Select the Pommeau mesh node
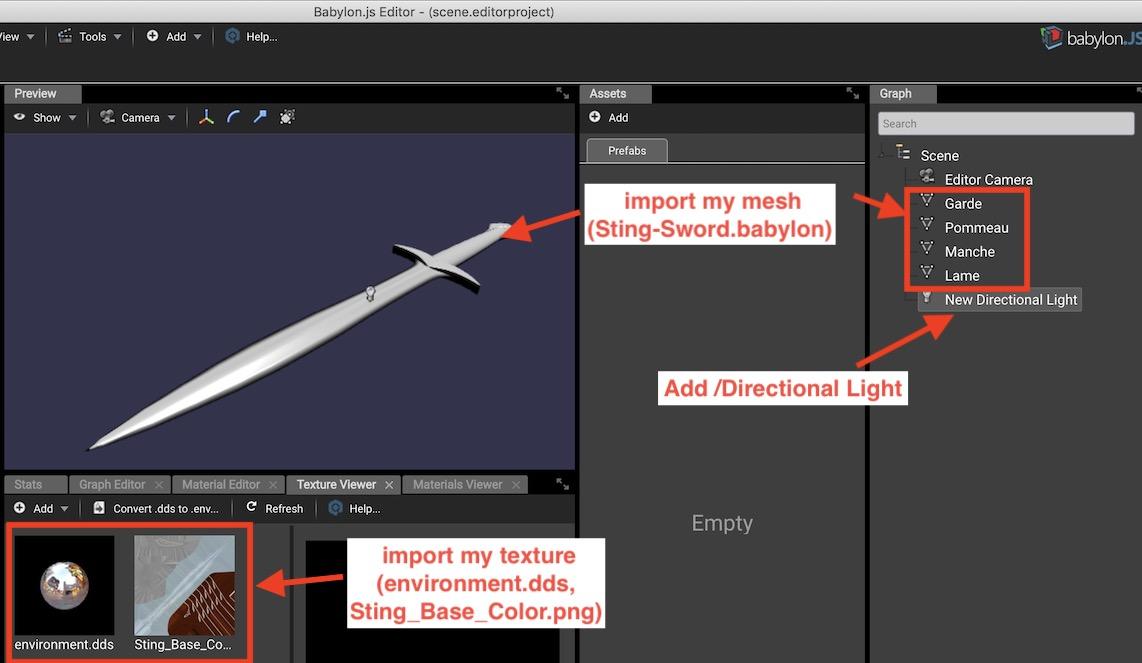This screenshot has height=663, width=1142. click(x=976, y=227)
